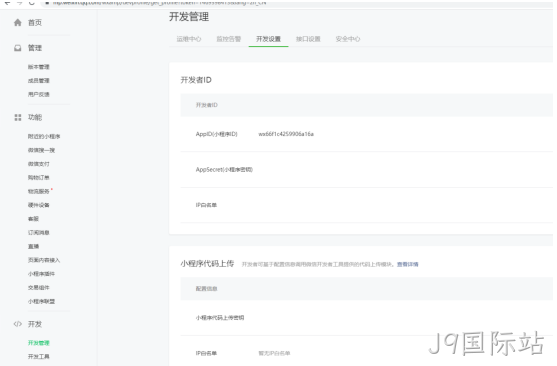Open 物流服务 in the sidebar

point(39,192)
